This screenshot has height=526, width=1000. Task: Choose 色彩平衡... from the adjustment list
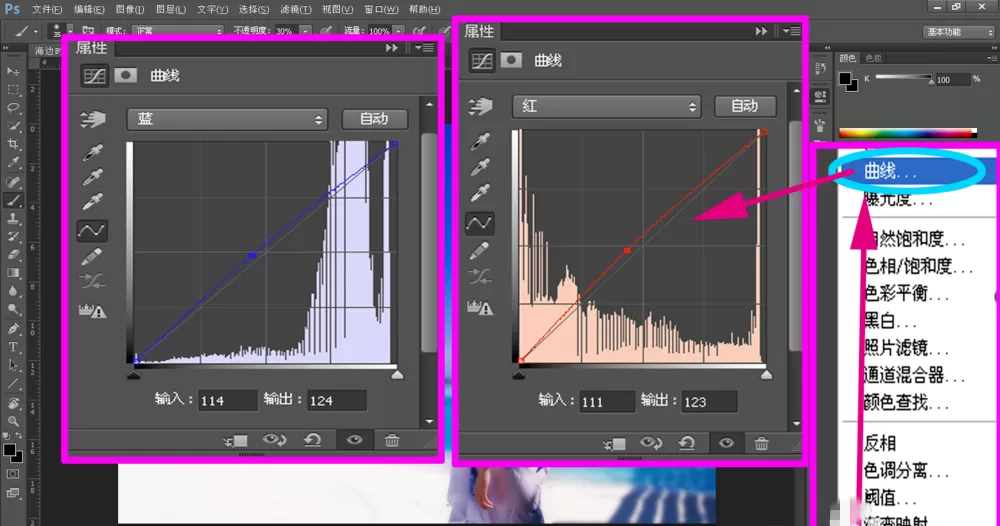906,293
